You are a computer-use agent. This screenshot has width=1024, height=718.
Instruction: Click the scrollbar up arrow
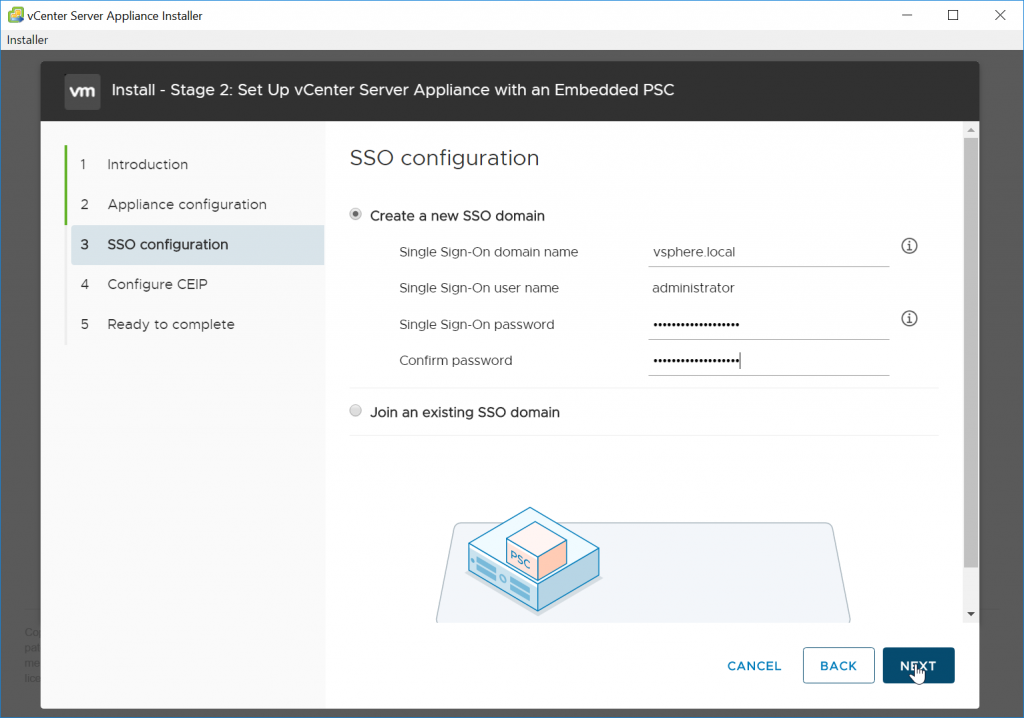(970, 130)
